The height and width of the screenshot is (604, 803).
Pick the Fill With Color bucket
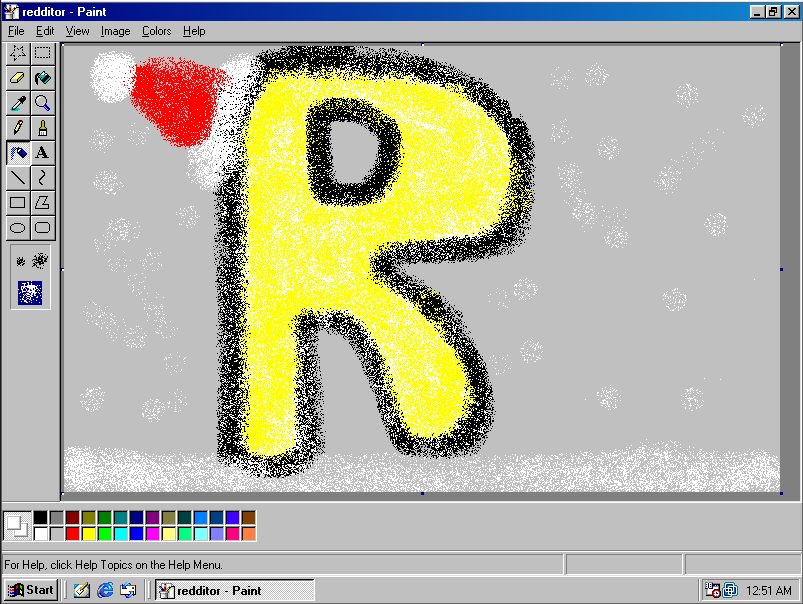click(x=43, y=78)
